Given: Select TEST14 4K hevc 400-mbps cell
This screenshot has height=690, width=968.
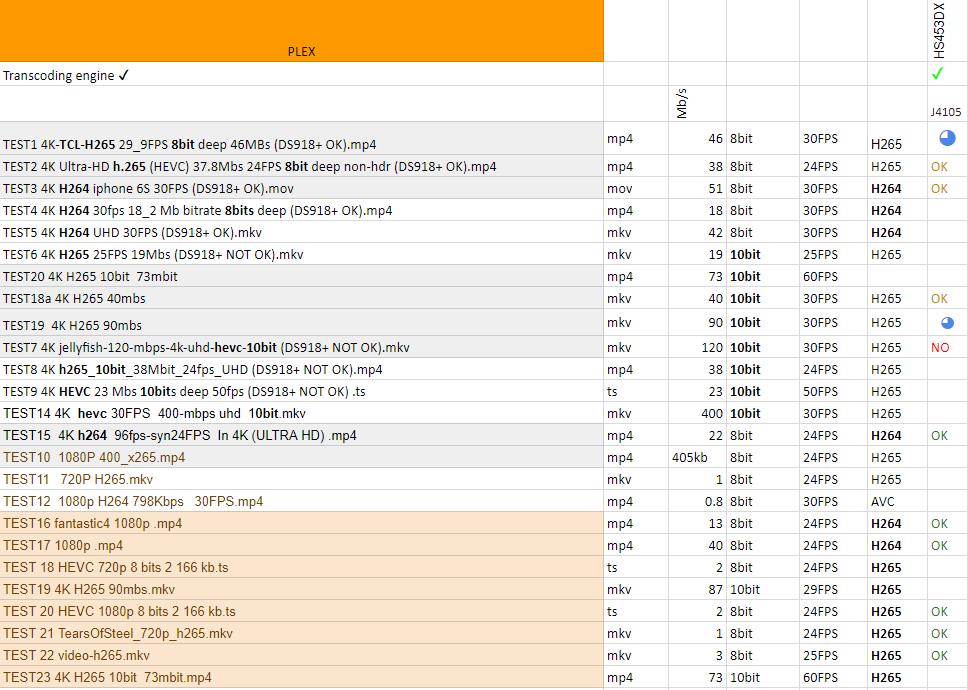Looking at the screenshot, I should click(301, 413).
